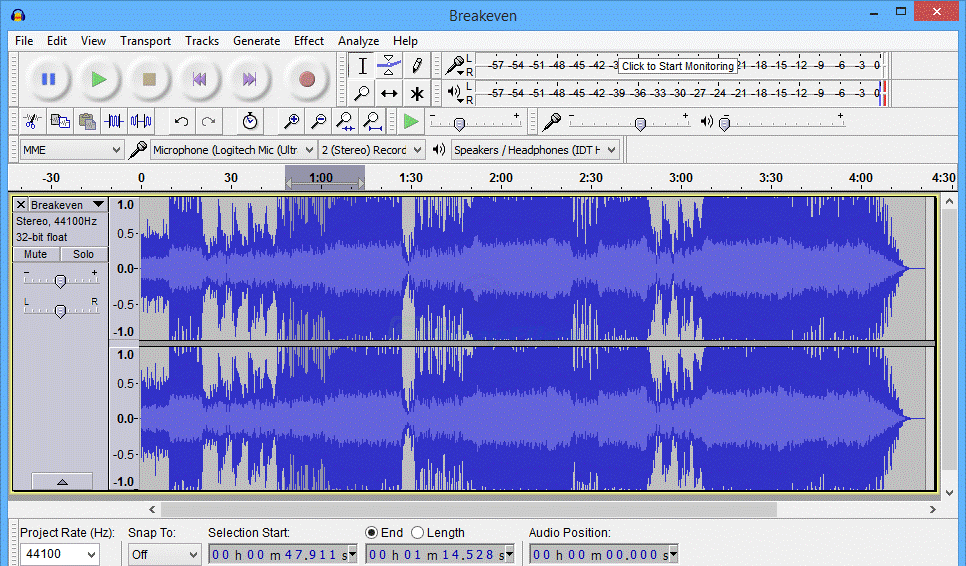Click the Paste clipboard icon
This screenshot has width=966, height=566.
[87, 121]
